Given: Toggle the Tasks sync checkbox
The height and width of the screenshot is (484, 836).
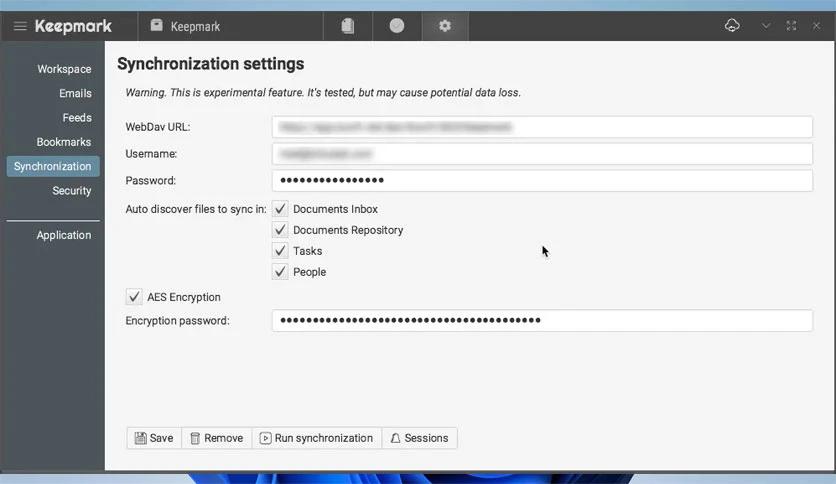Looking at the screenshot, I should (x=280, y=251).
